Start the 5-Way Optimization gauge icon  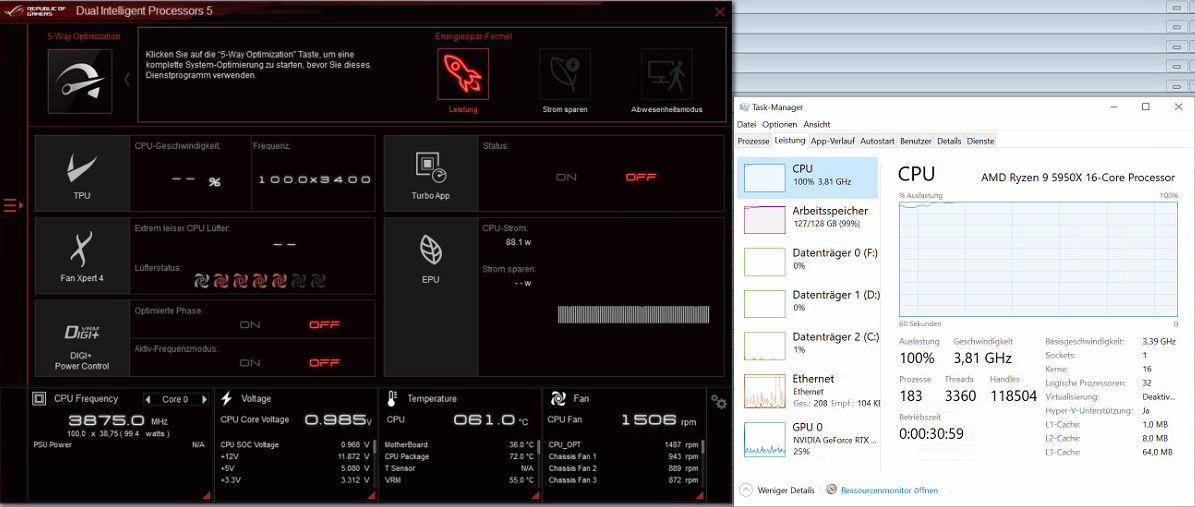80,82
